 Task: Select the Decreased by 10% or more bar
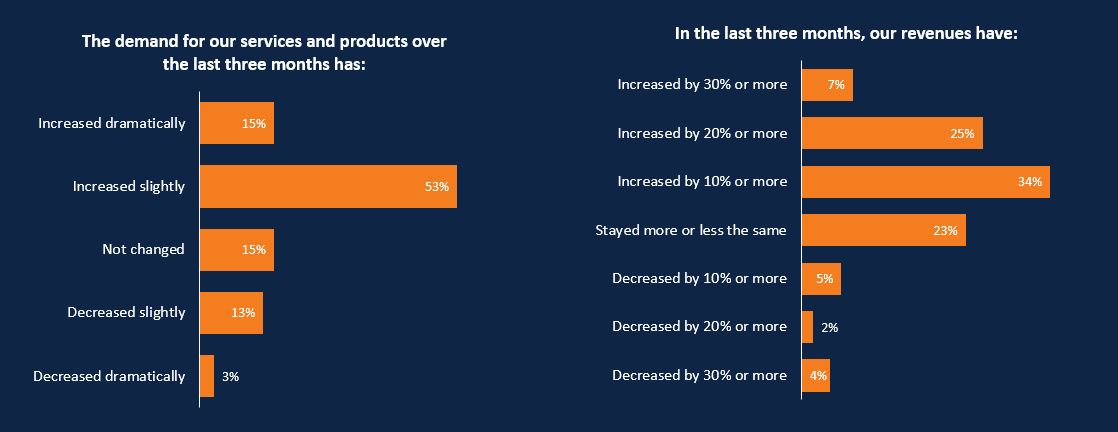pos(821,279)
